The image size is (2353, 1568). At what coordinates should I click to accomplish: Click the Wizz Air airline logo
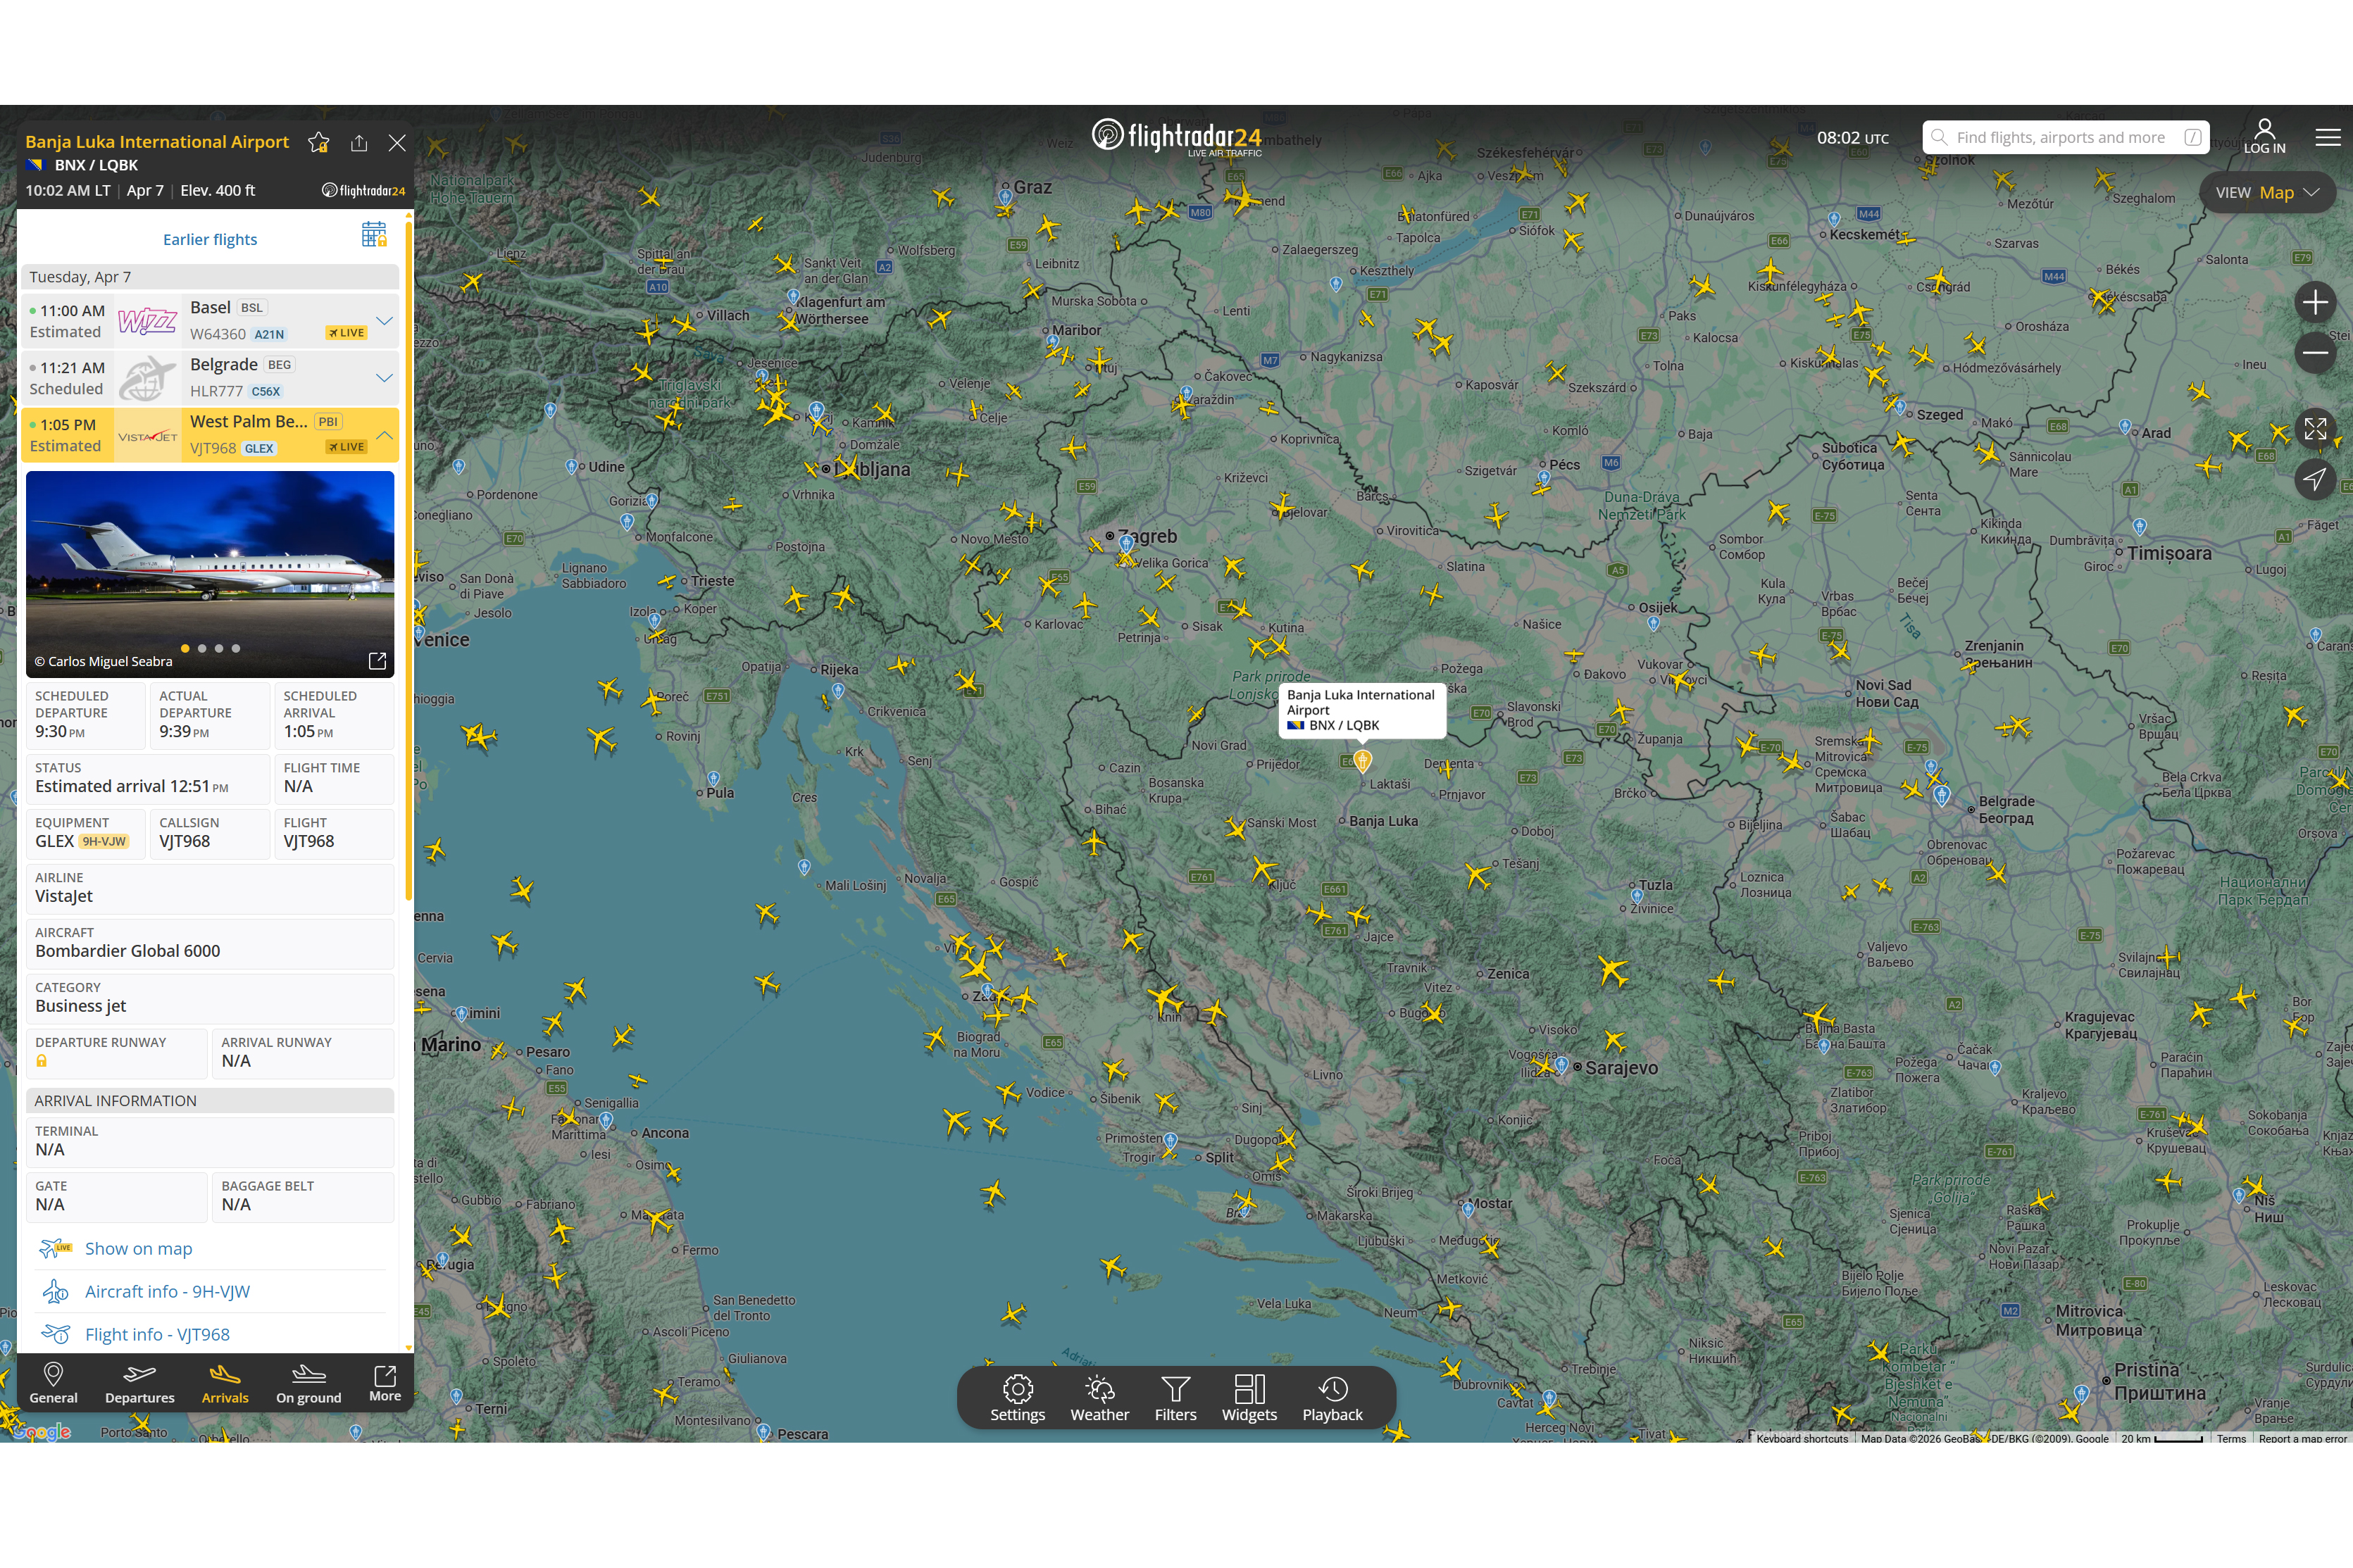click(147, 321)
